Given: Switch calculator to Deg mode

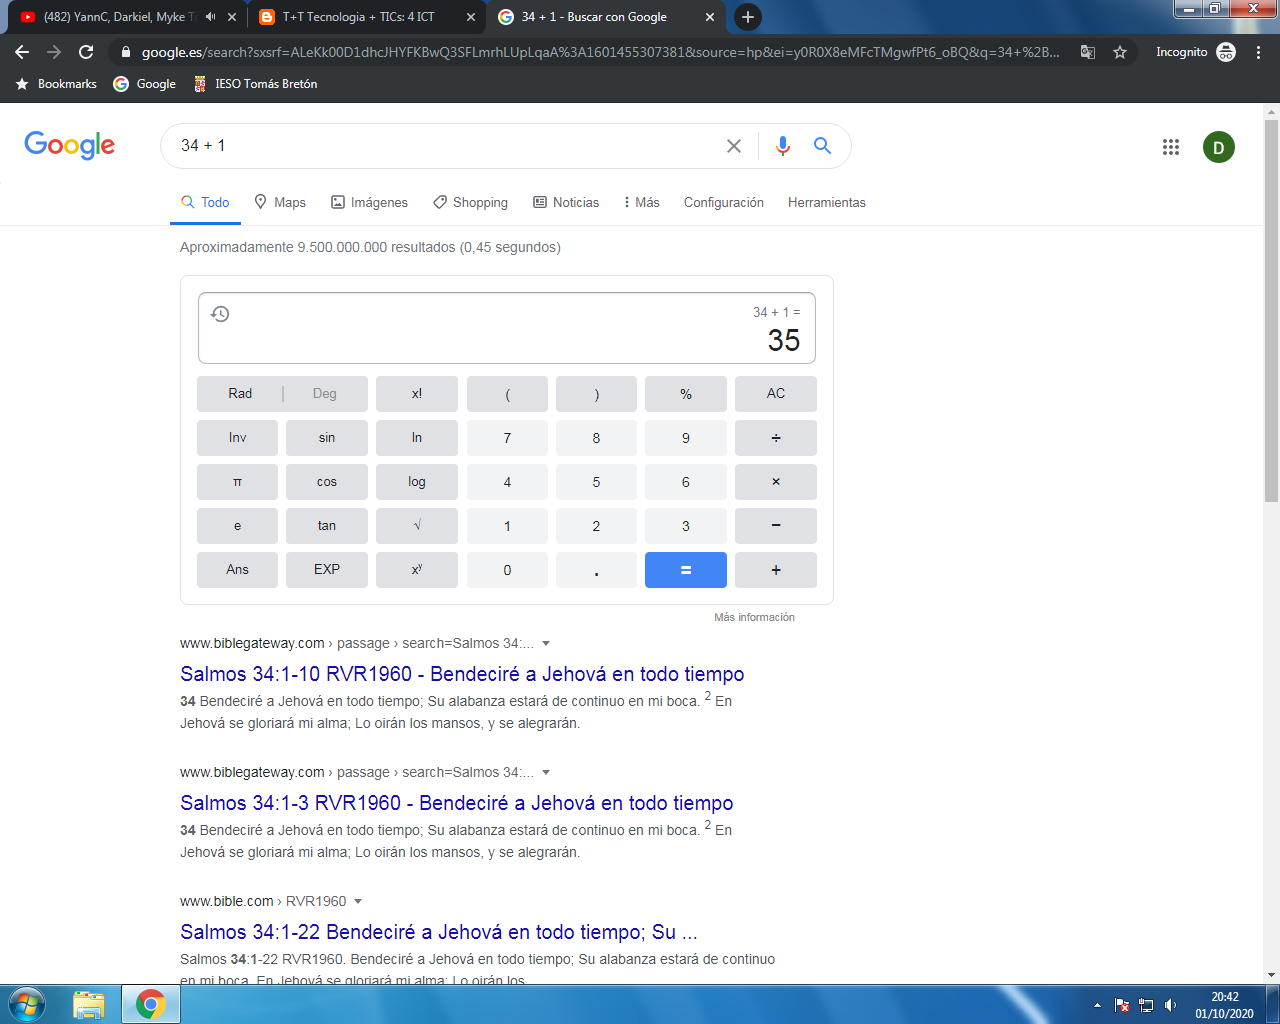Looking at the screenshot, I should pyautogui.click(x=325, y=394).
